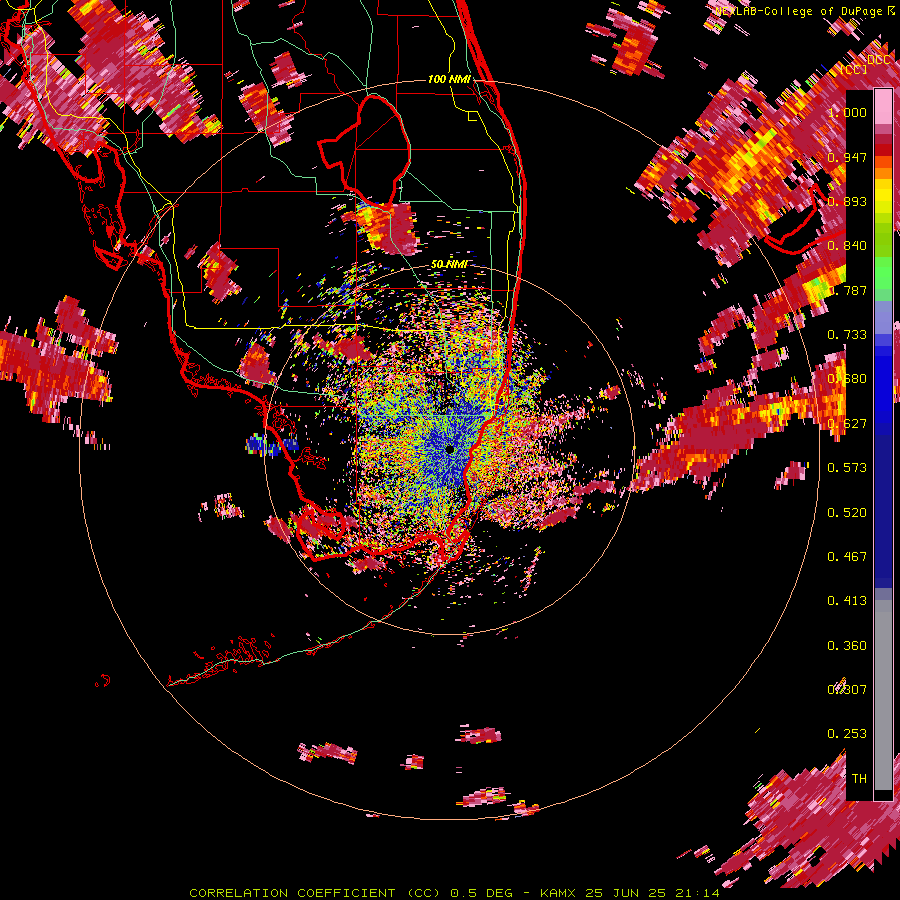The width and height of the screenshot is (900, 900).
Task: Click the "(CC)" label above the color bar
Action: pos(854,69)
